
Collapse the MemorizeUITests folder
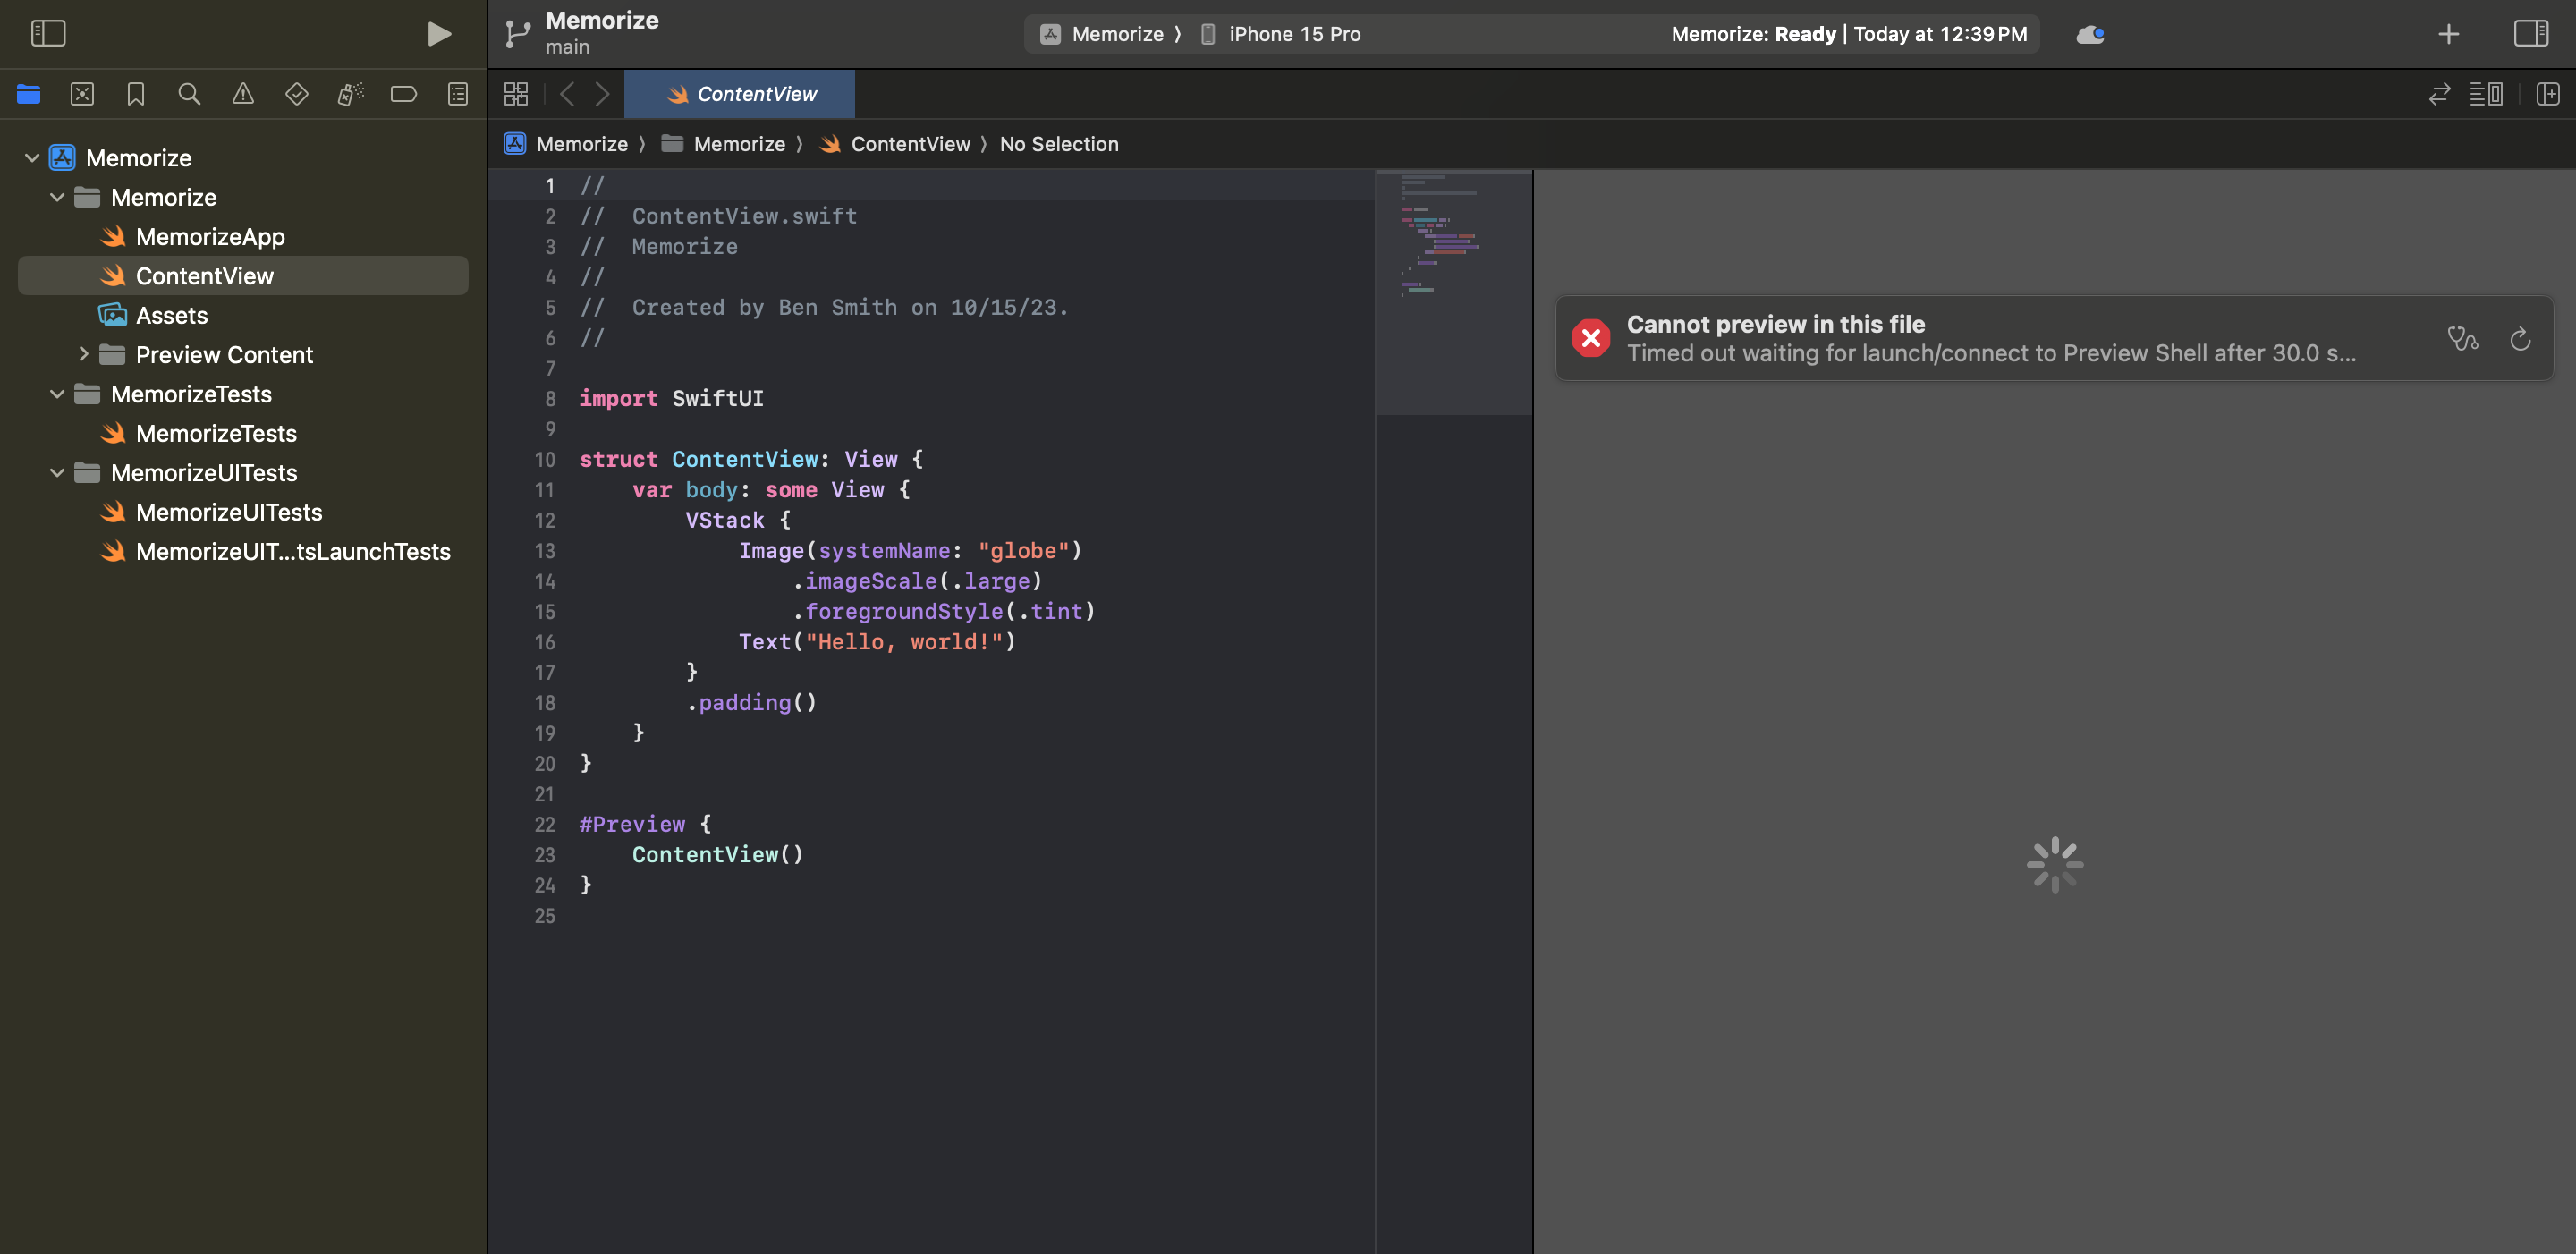[x=57, y=473]
